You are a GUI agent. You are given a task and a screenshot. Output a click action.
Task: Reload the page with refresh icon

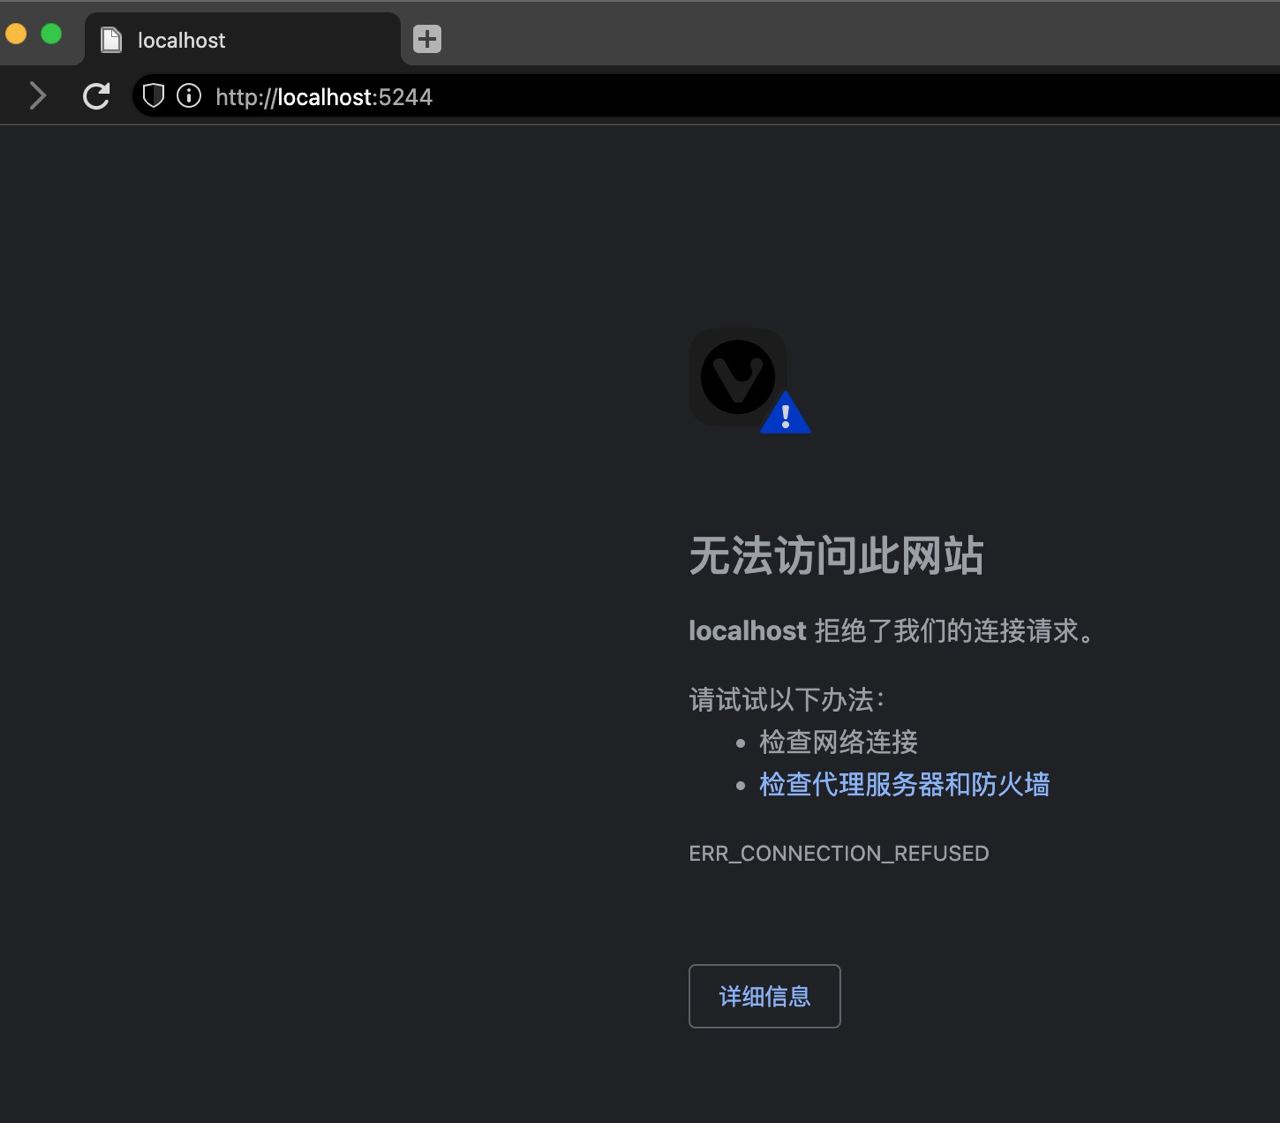coord(96,96)
